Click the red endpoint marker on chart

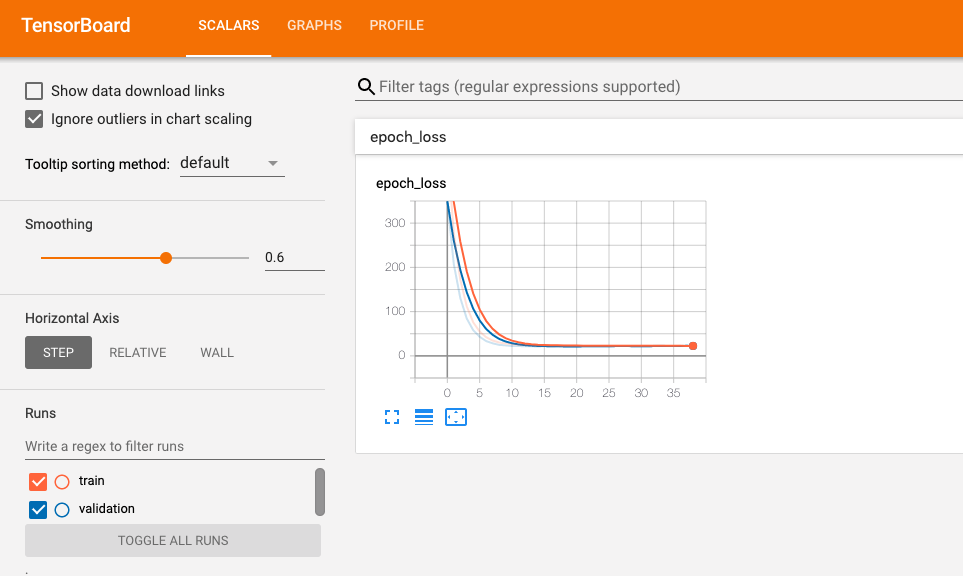click(693, 346)
